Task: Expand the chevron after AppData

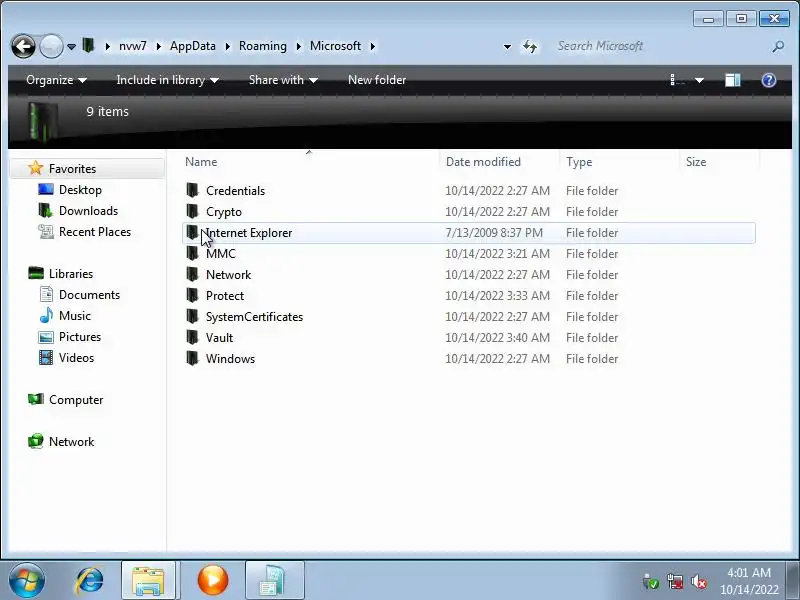Action: (x=227, y=46)
